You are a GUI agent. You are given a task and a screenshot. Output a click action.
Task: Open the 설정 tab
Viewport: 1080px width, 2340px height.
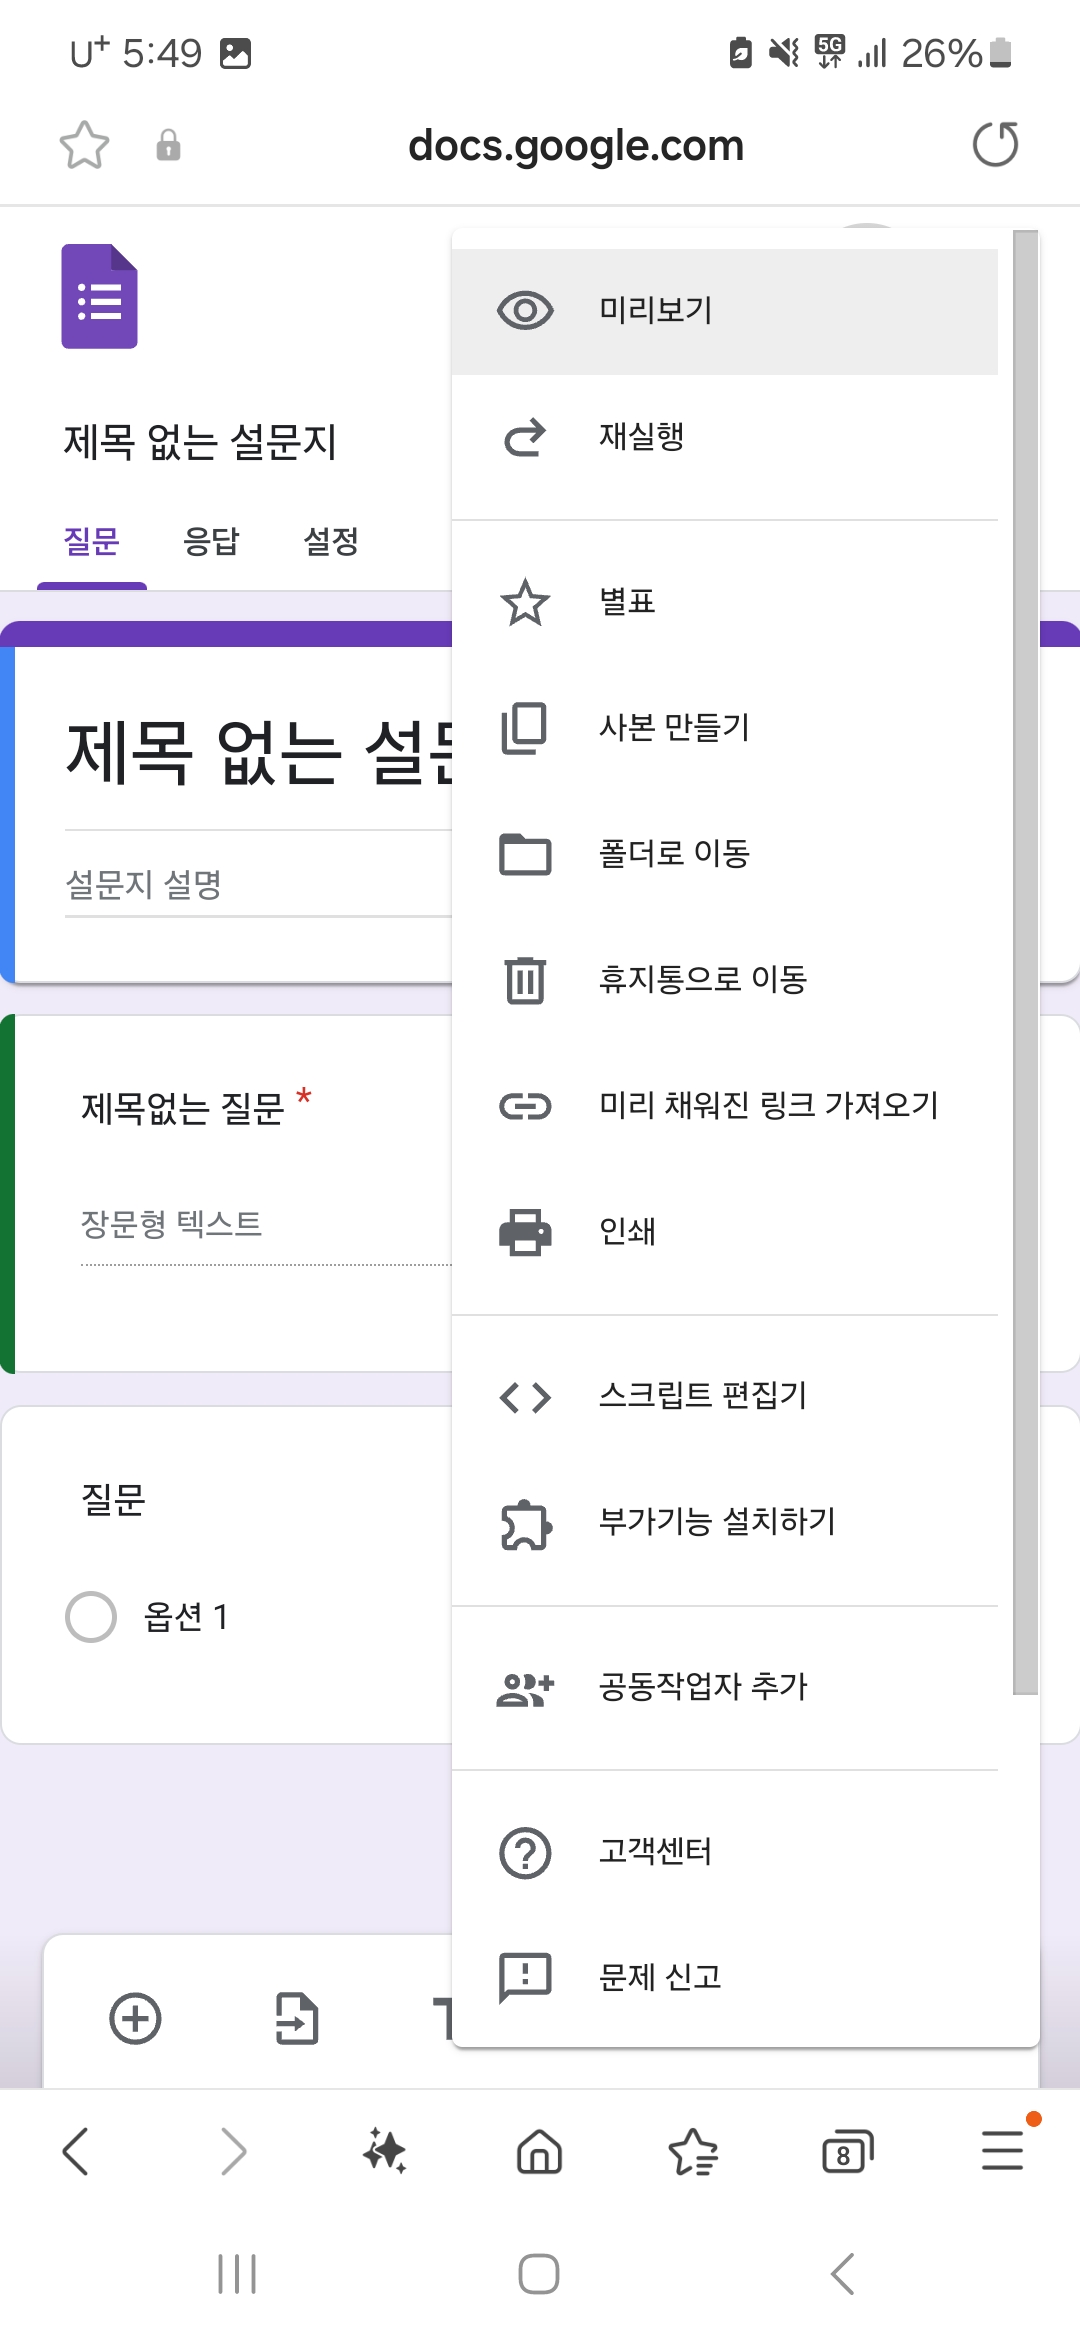pos(331,542)
